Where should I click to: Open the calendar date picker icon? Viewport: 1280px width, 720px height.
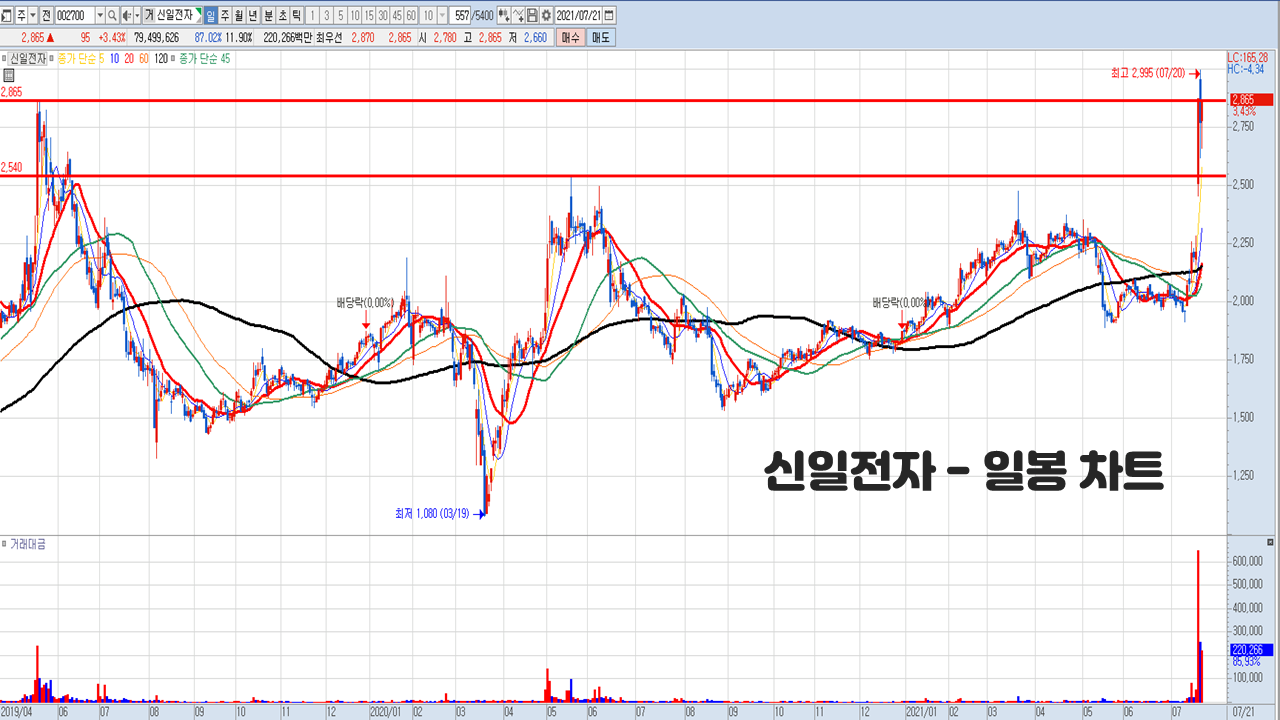[609, 15]
